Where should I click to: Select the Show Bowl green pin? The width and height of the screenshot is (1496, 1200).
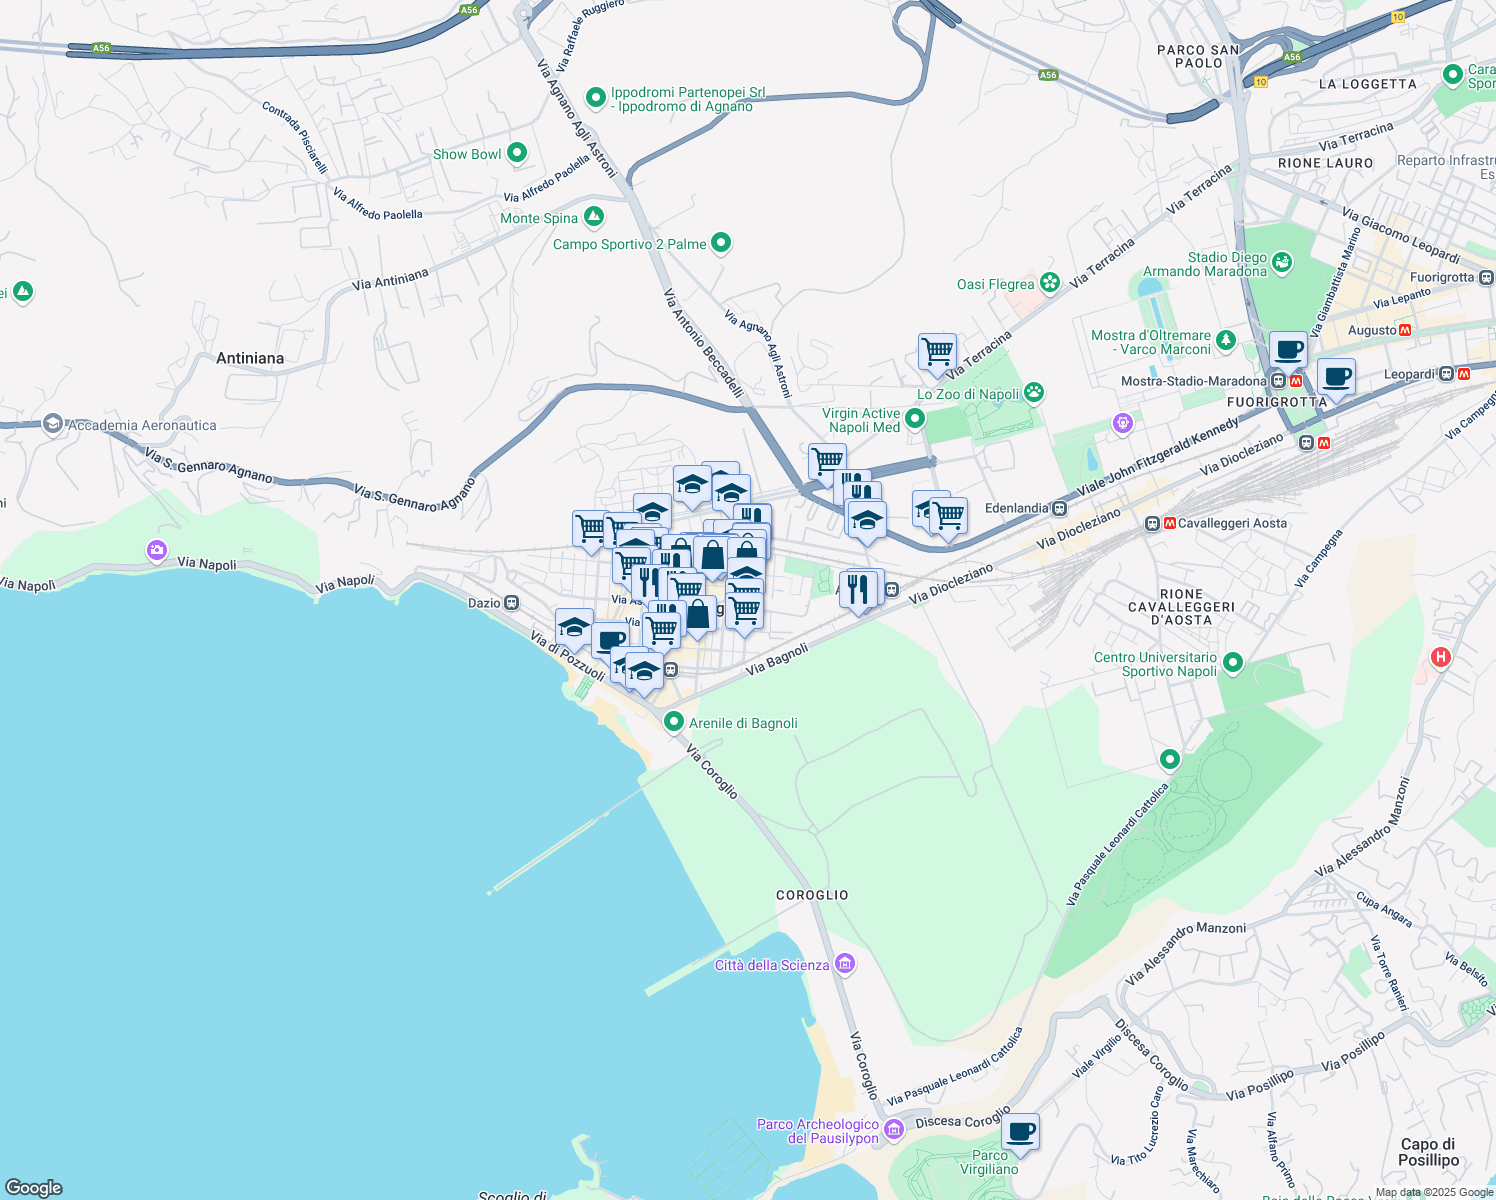pyautogui.click(x=517, y=153)
